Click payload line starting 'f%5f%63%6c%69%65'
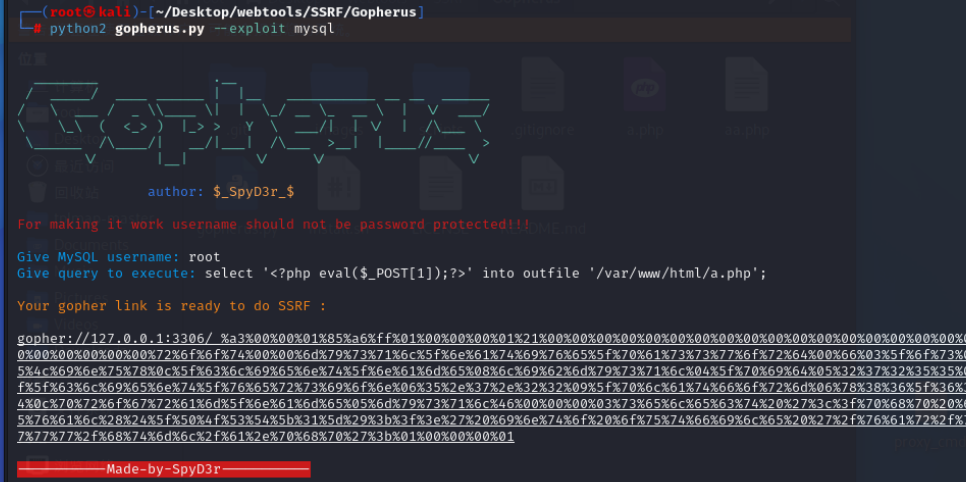 click(492, 388)
